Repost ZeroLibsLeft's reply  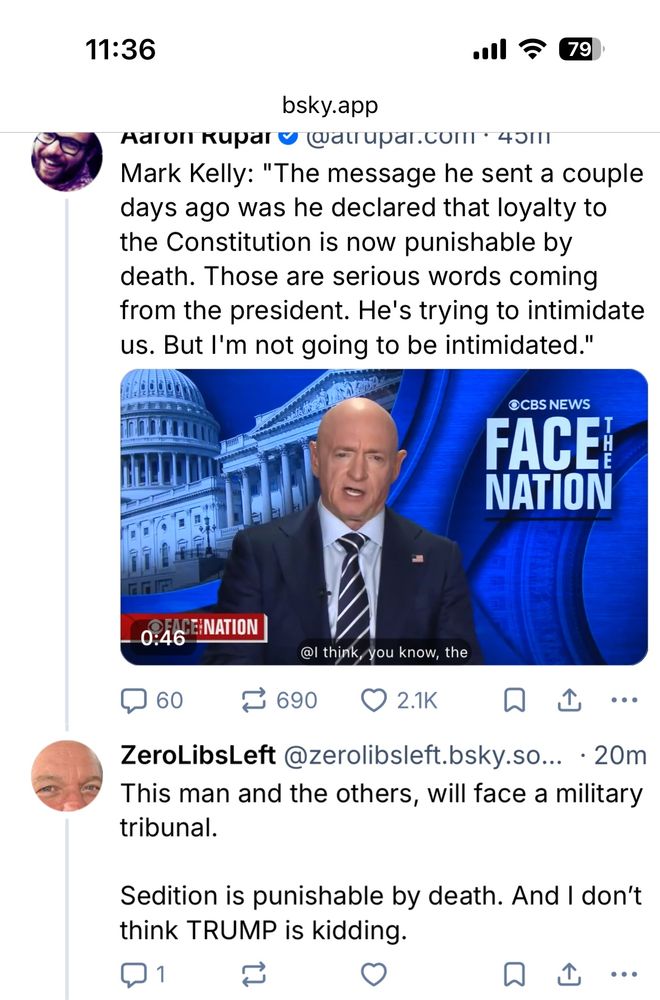(x=254, y=973)
